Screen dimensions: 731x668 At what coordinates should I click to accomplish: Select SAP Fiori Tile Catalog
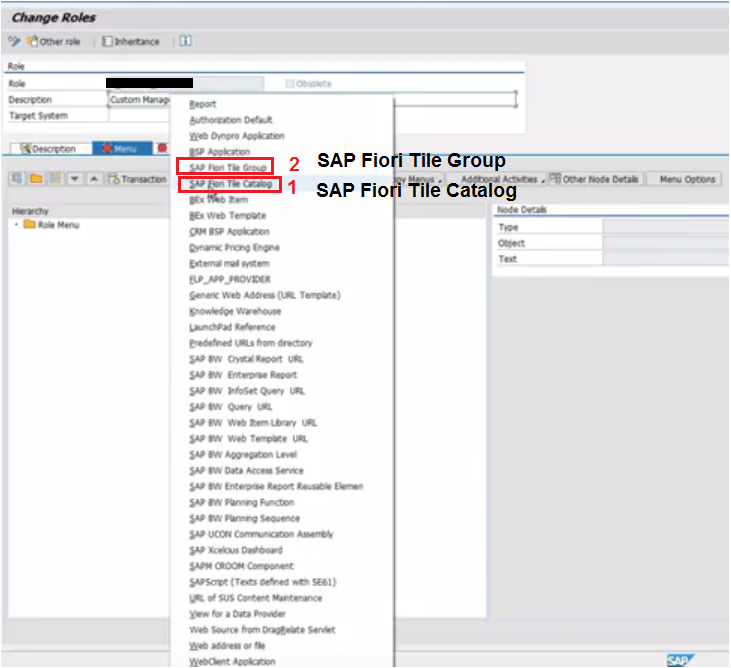[x=230, y=184]
